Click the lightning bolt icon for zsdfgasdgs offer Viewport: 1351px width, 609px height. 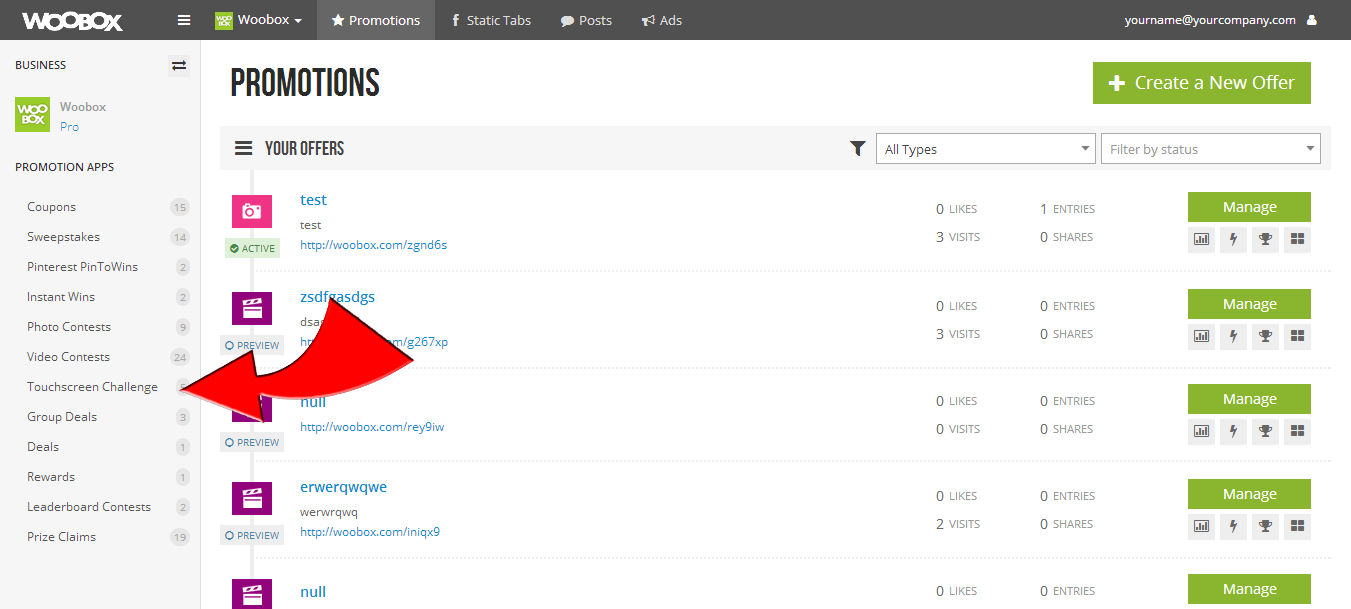coord(1233,337)
